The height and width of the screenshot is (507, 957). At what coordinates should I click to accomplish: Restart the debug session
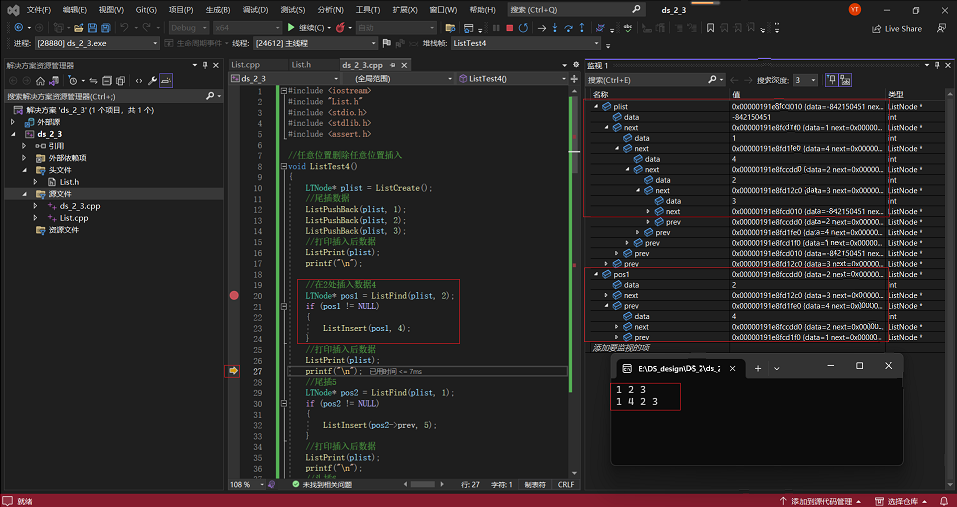click(524, 28)
